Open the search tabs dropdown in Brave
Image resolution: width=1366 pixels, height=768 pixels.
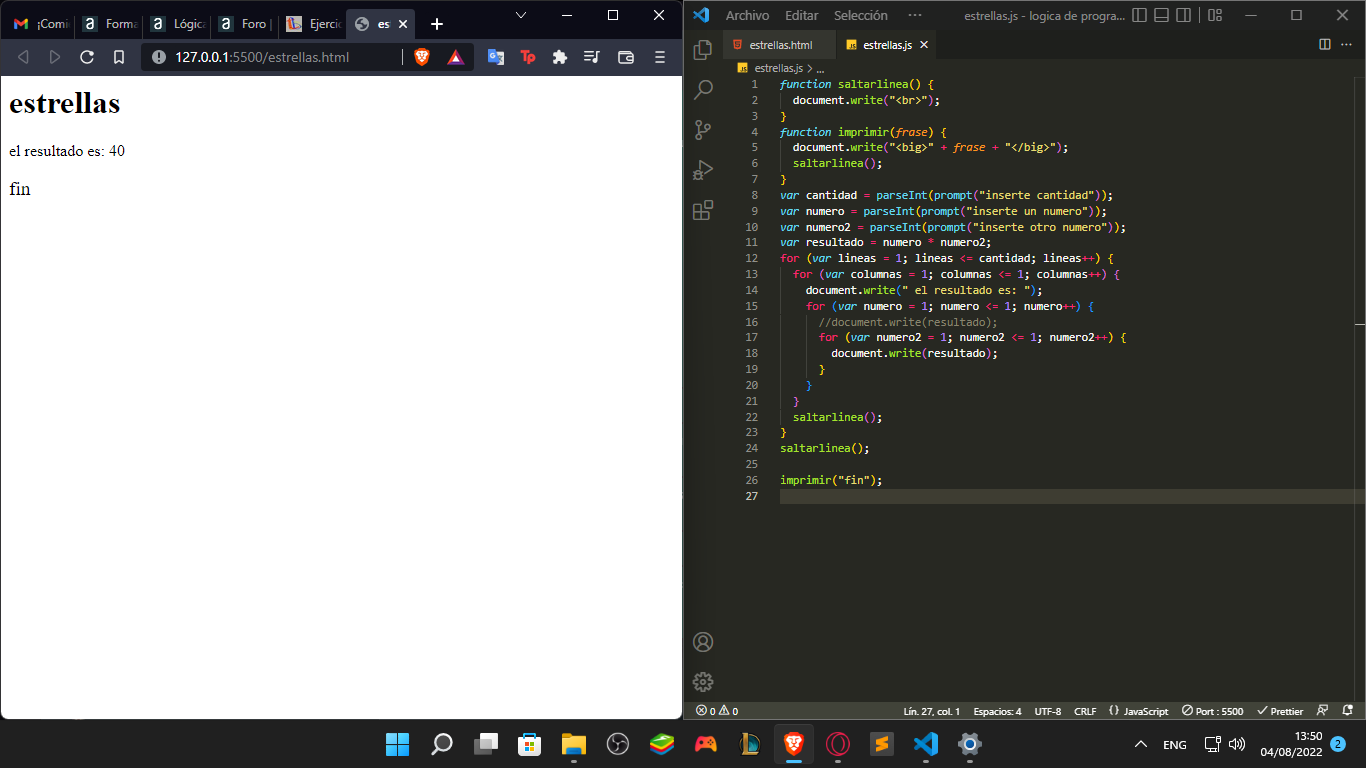click(x=521, y=15)
